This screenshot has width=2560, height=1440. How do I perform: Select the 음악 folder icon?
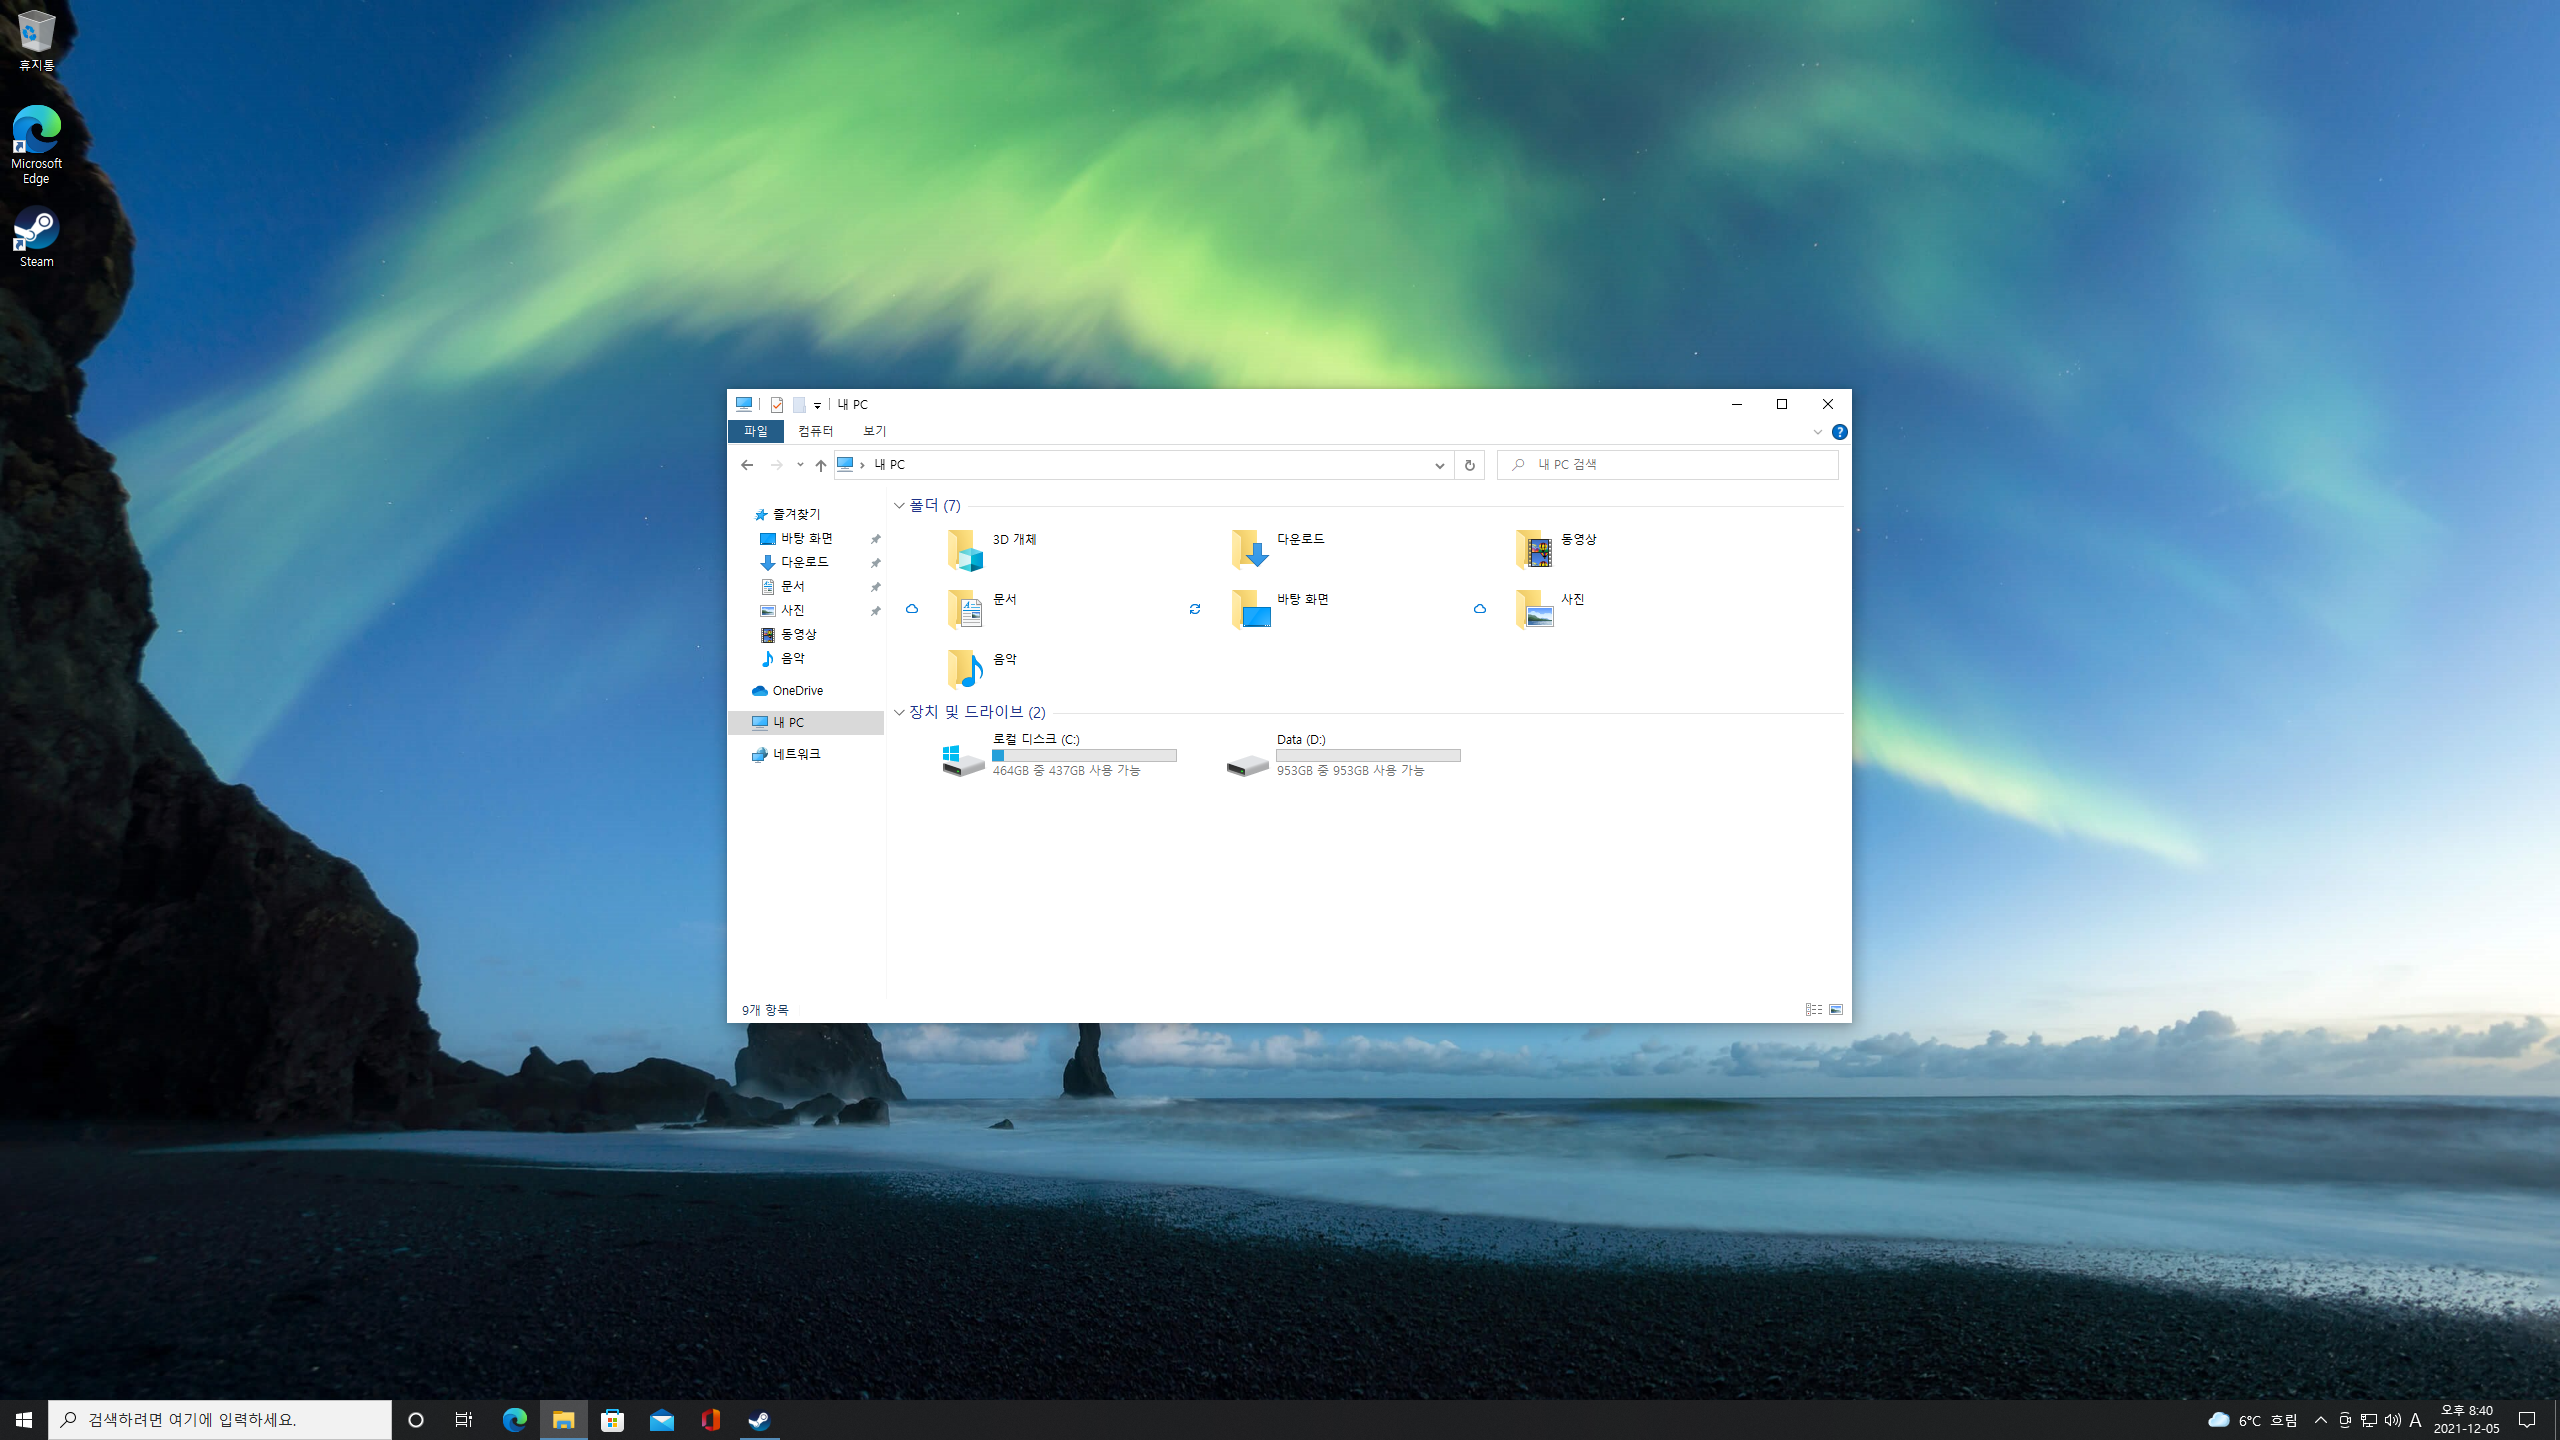(965, 669)
